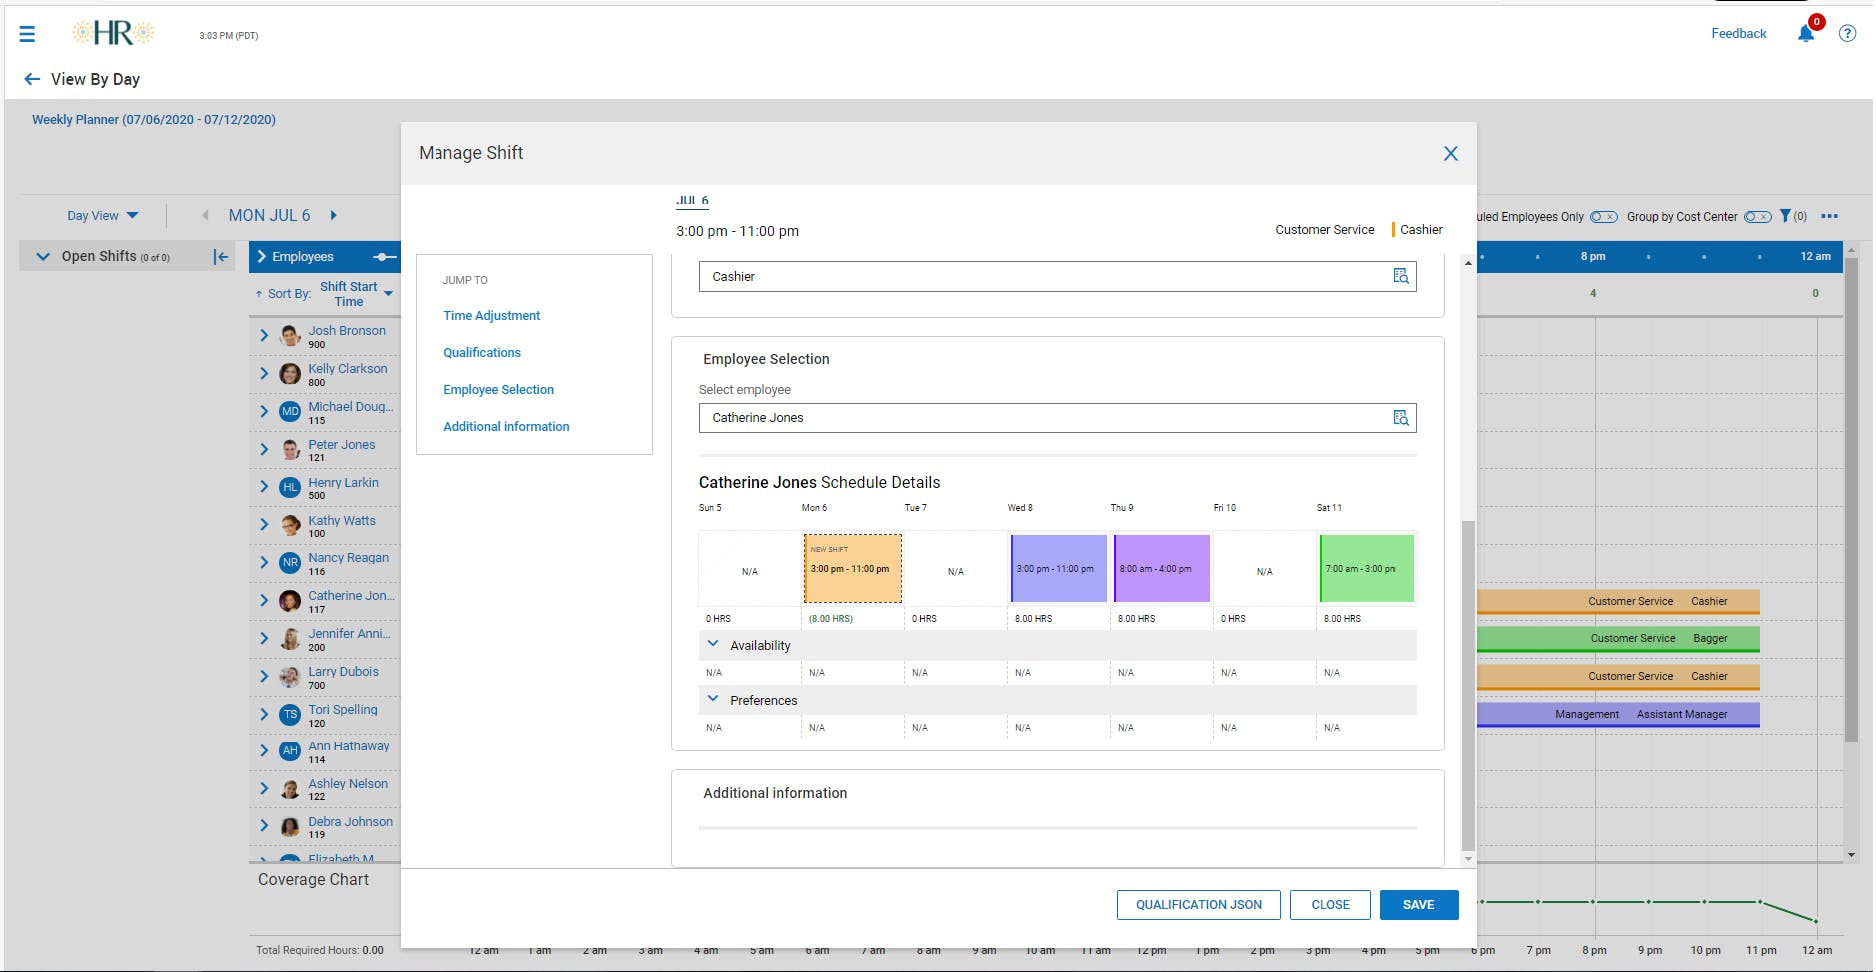Open the filter funnel icon
This screenshot has width=1876, height=972.
[1785, 216]
